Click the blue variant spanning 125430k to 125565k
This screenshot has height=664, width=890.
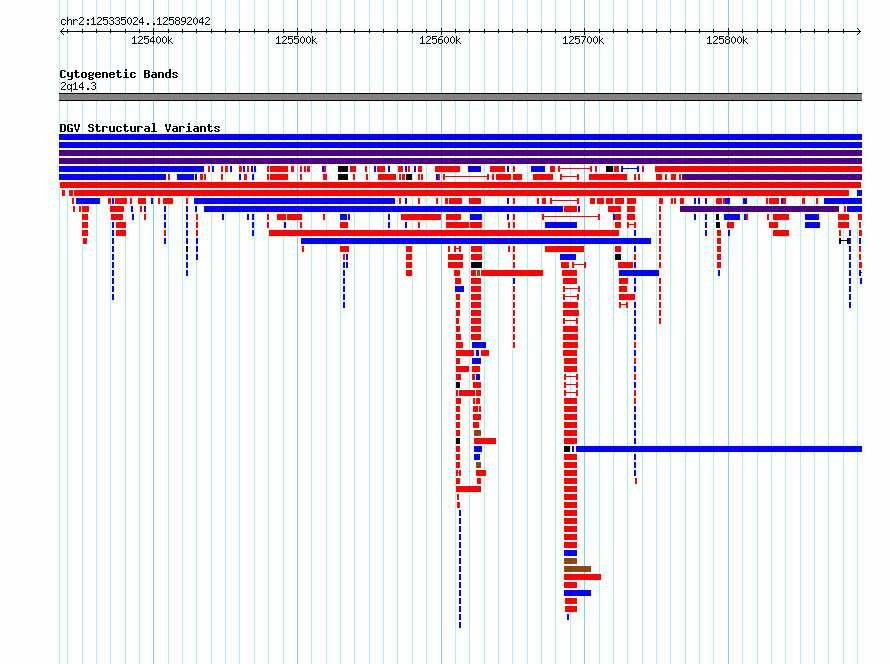pos(294,201)
